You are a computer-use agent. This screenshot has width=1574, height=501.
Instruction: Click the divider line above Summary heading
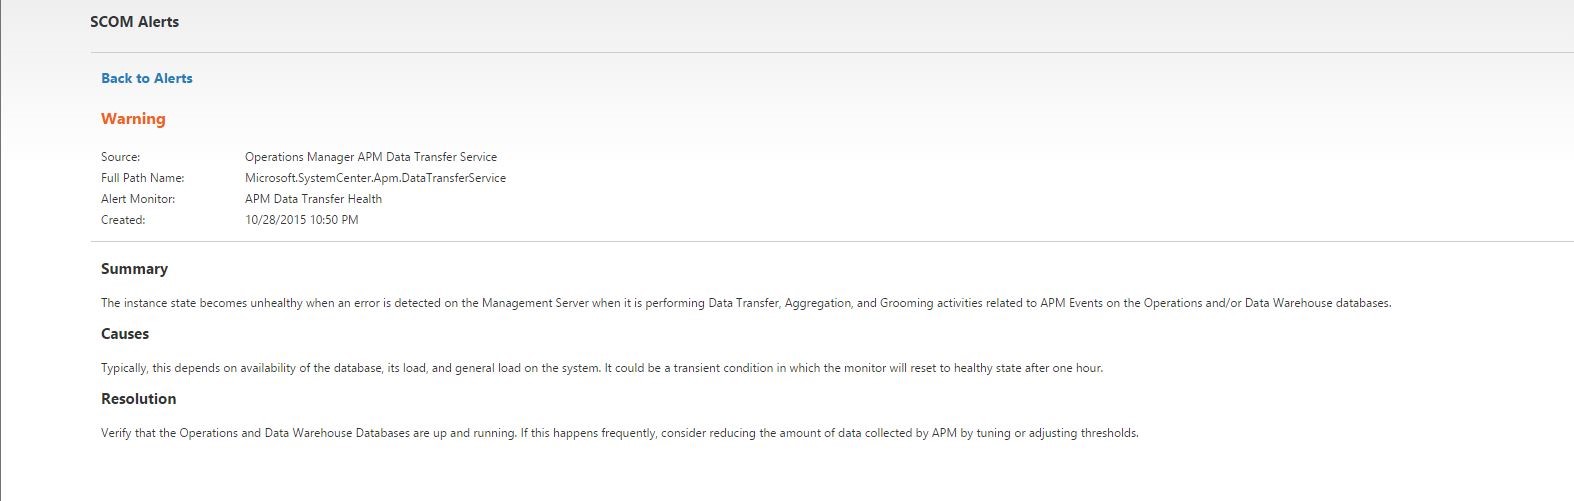(830, 241)
